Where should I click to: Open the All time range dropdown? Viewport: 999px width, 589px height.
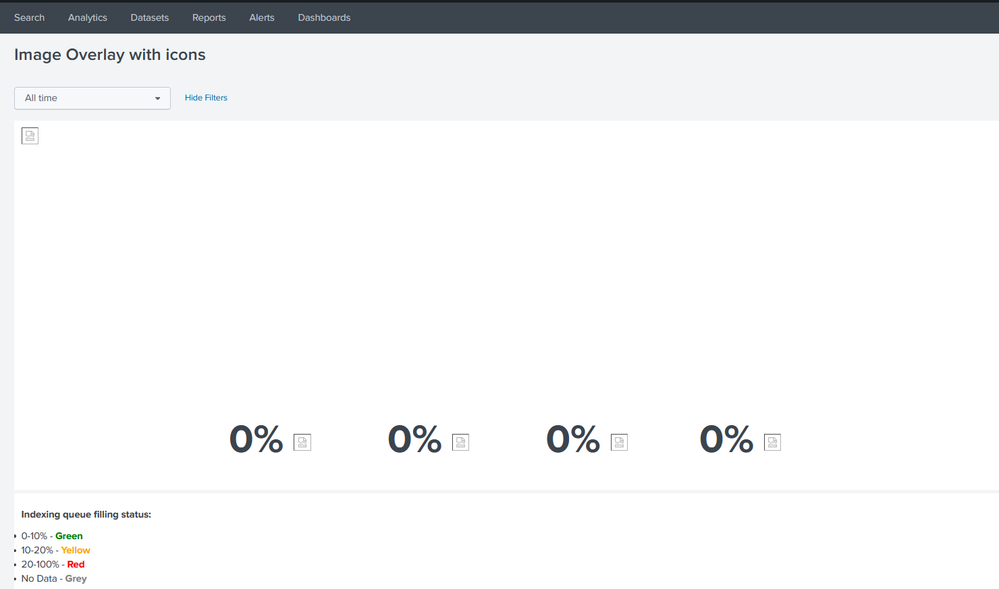(92, 98)
